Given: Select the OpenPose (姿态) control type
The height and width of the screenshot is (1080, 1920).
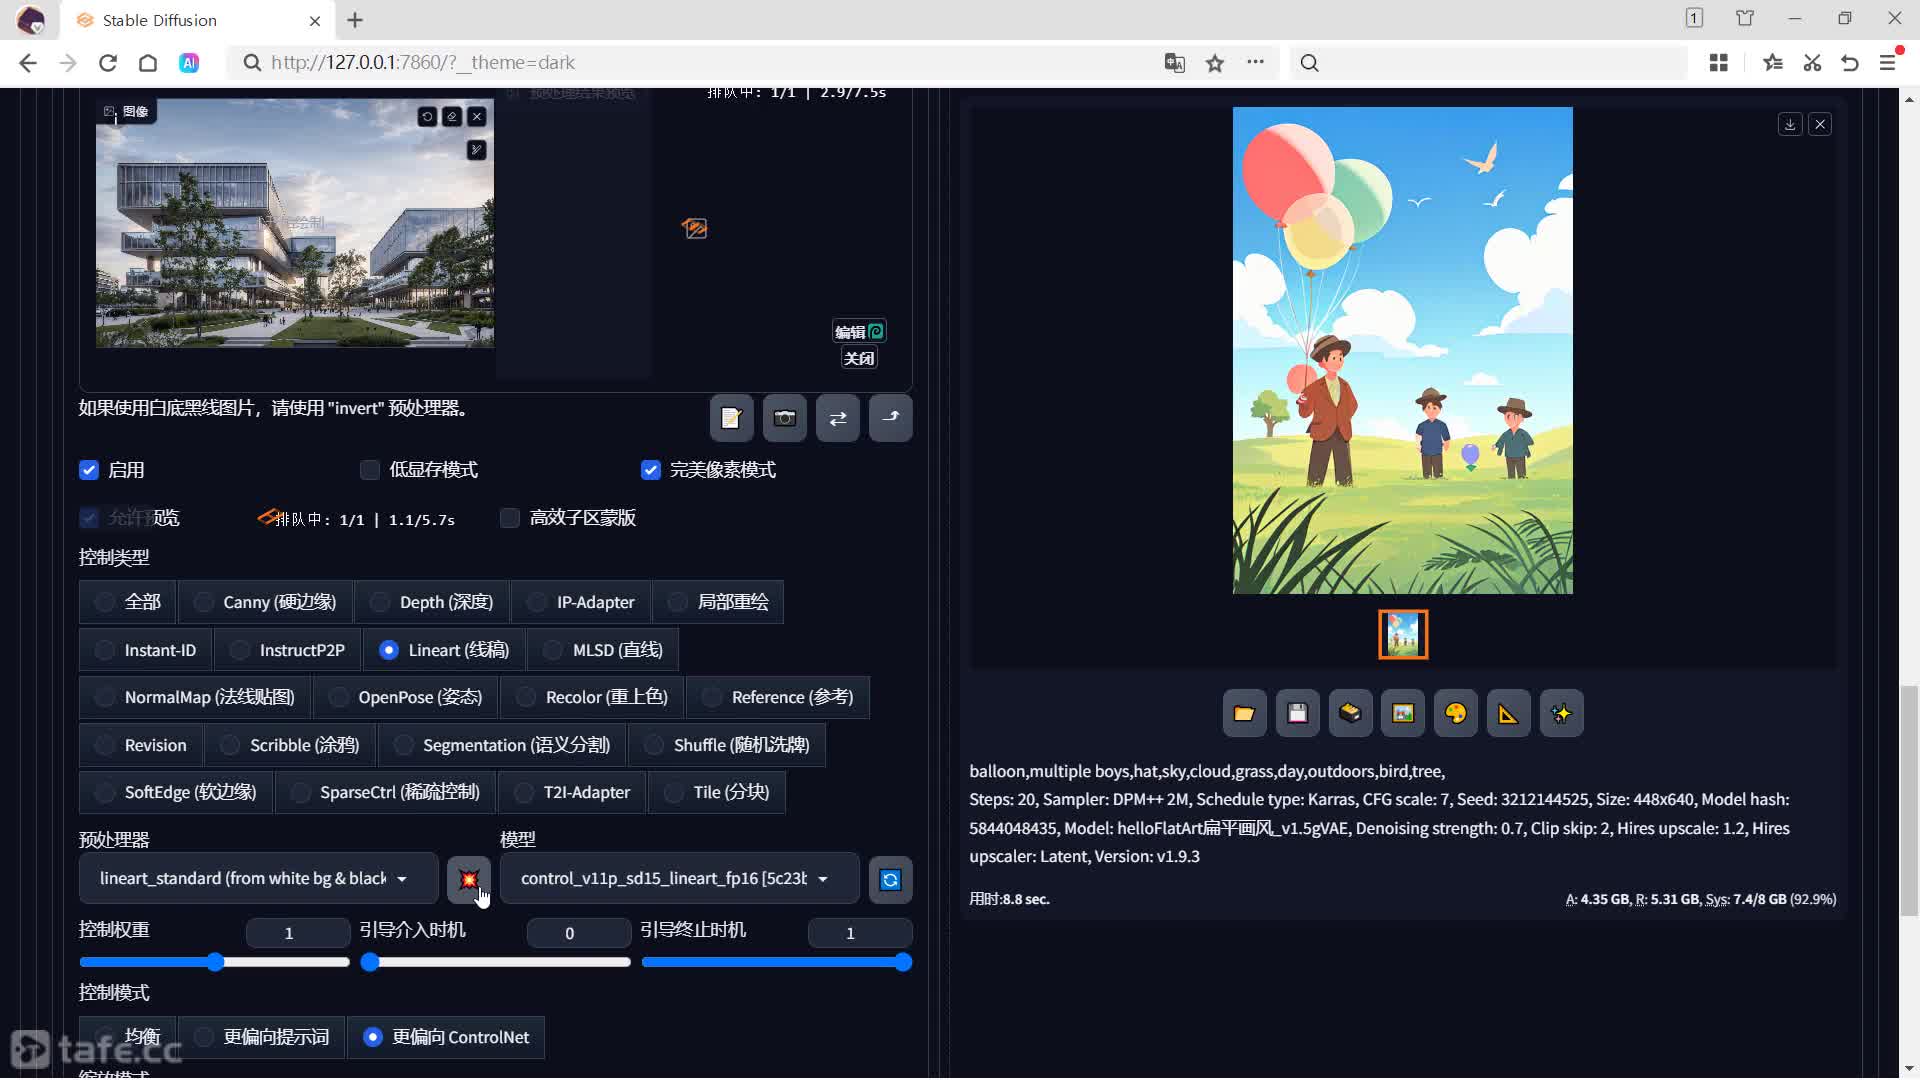Looking at the screenshot, I should click(406, 697).
